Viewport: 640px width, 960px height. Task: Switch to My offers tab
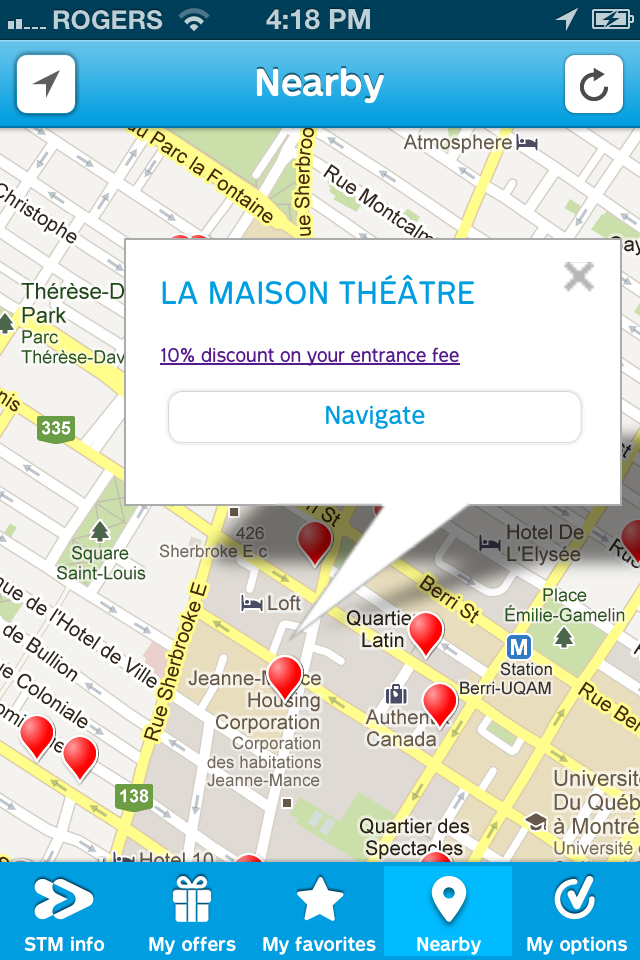[x=192, y=912]
